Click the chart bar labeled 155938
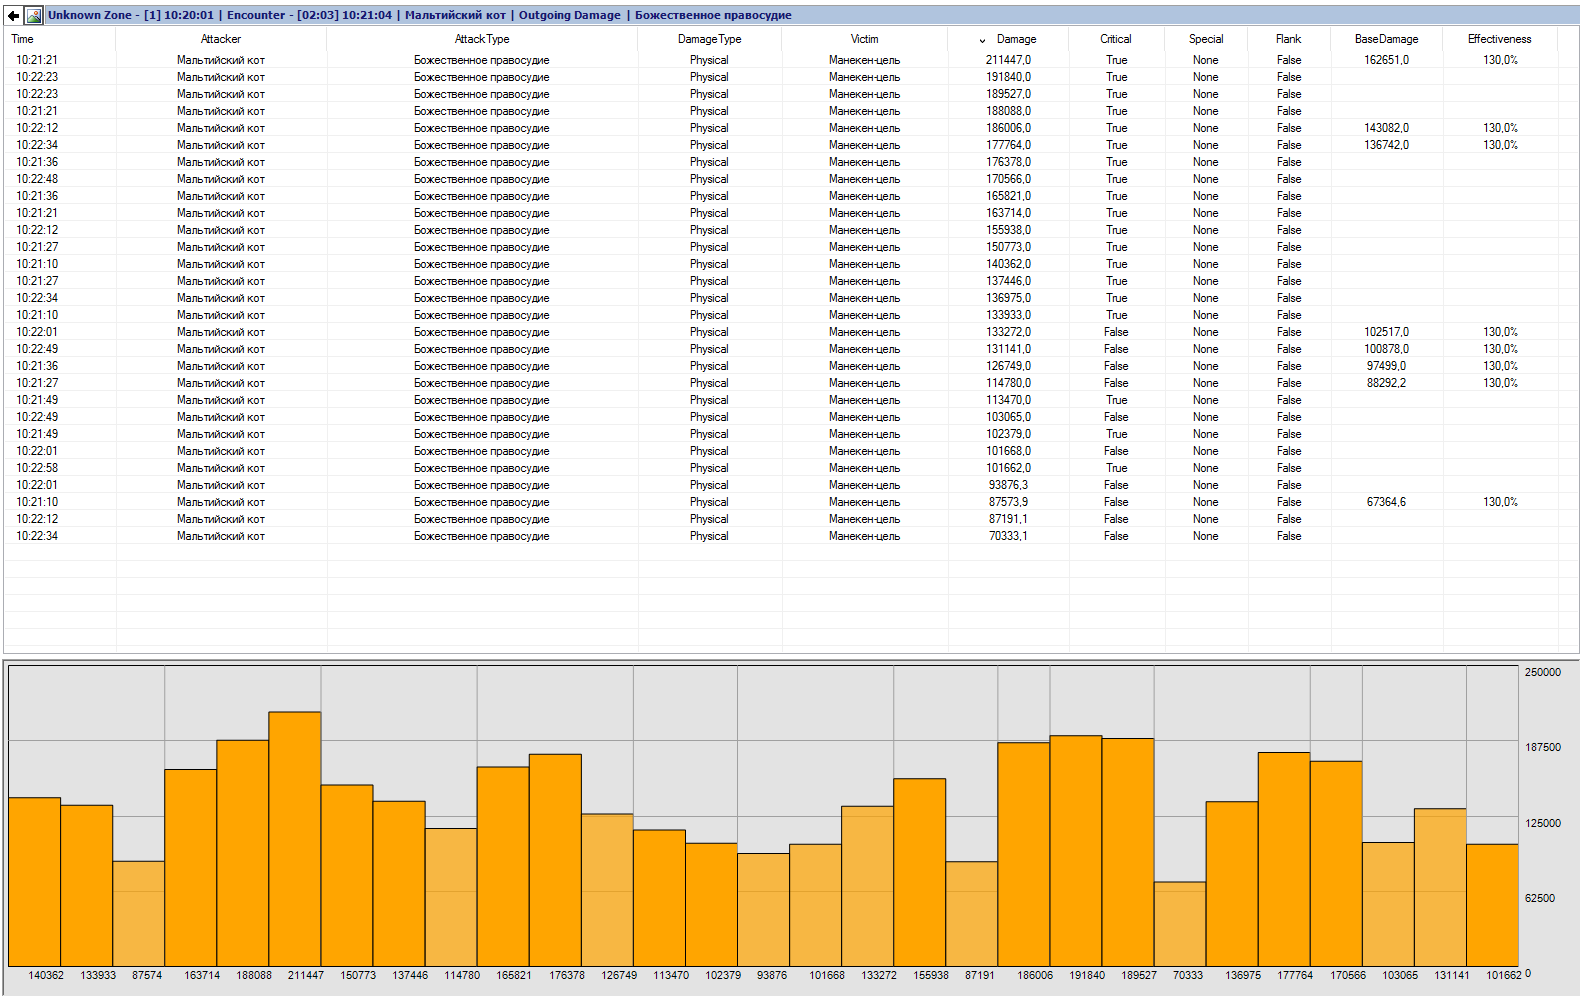 click(920, 872)
